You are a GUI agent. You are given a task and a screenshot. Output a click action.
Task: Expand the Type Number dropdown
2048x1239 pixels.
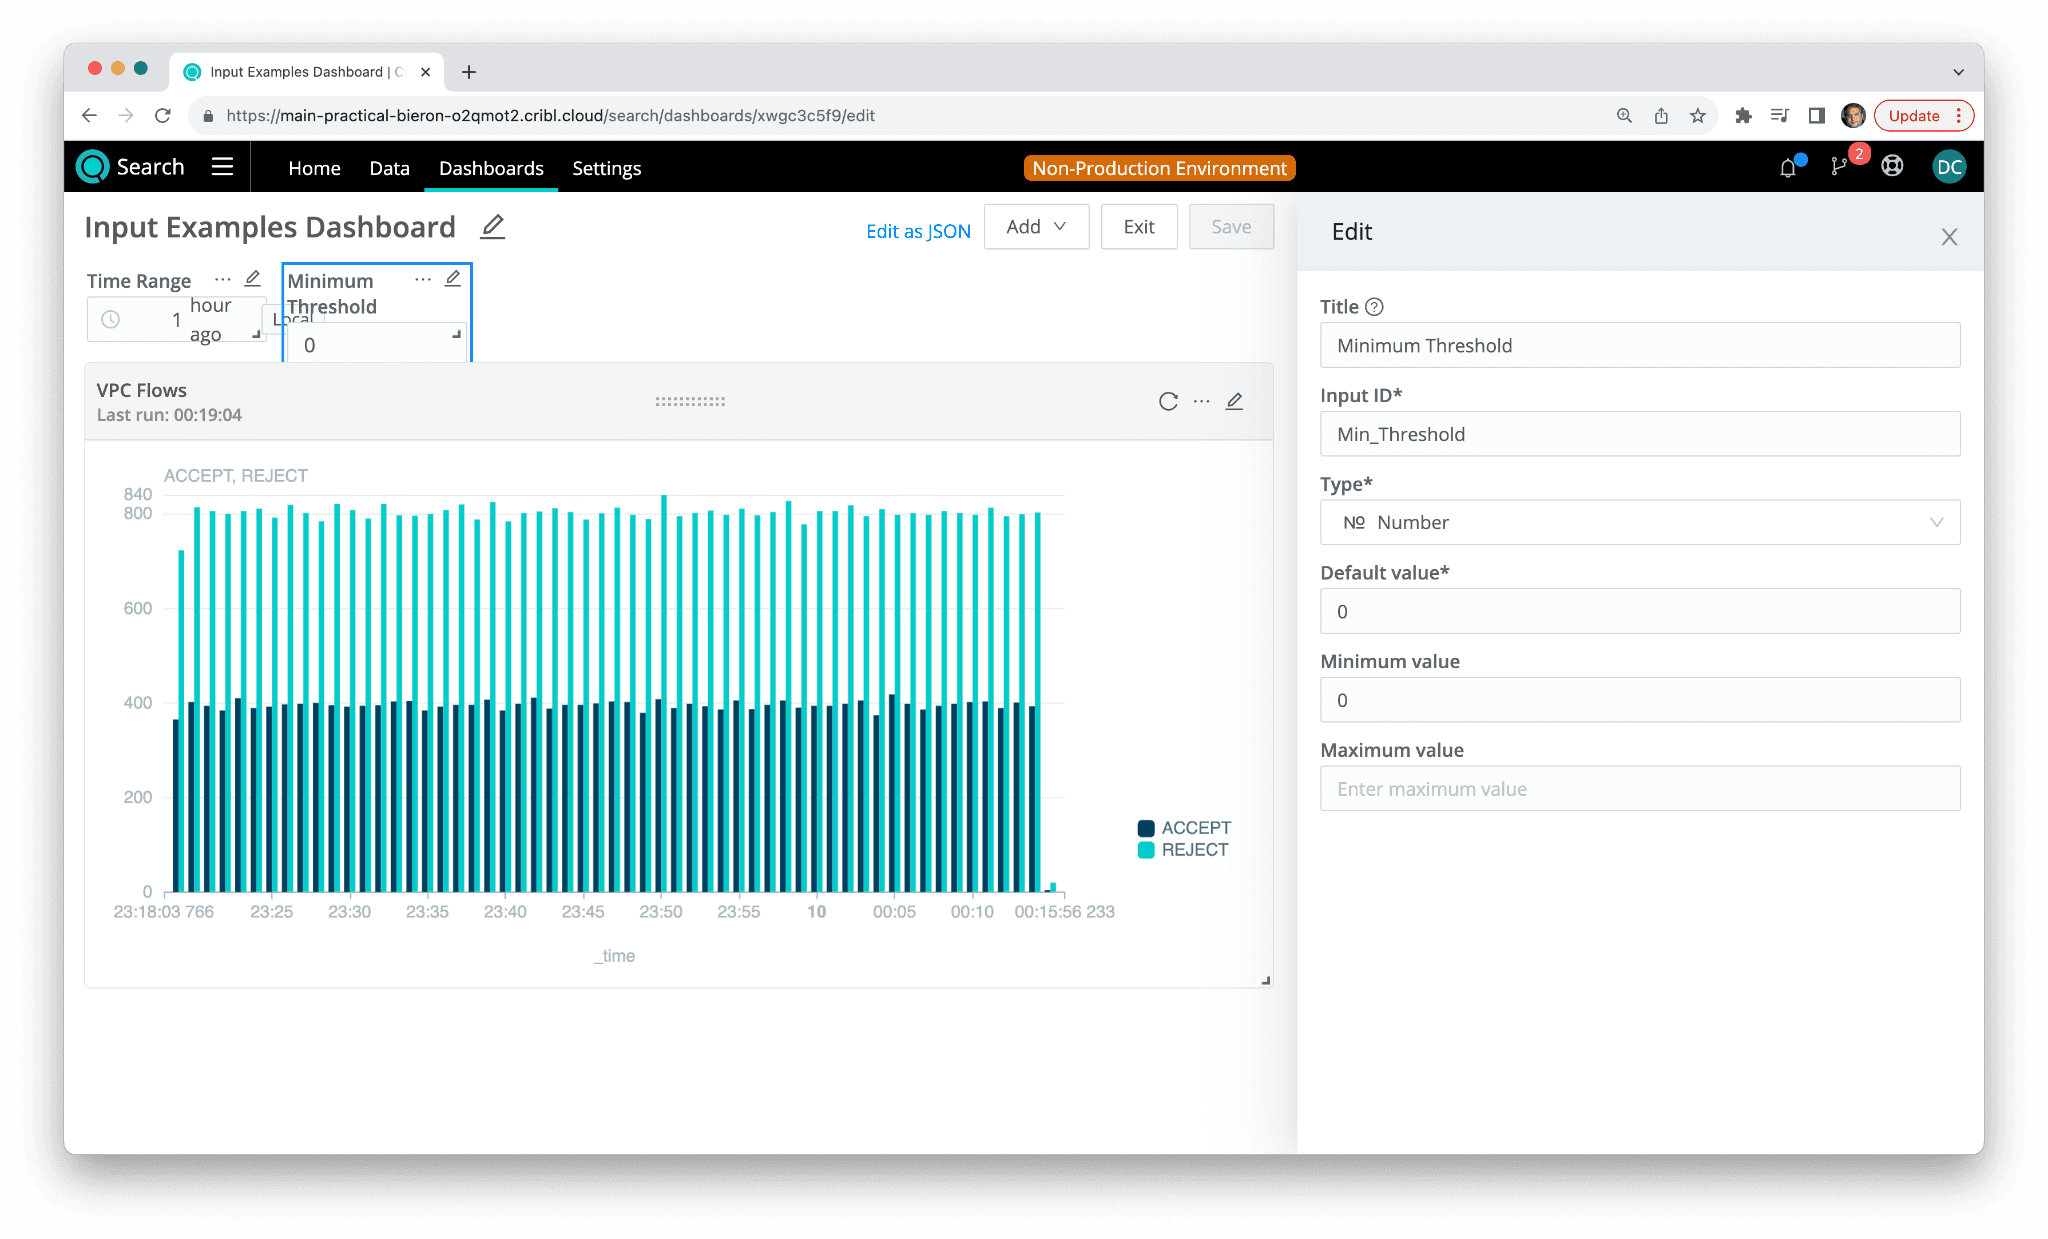click(1639, 523)
